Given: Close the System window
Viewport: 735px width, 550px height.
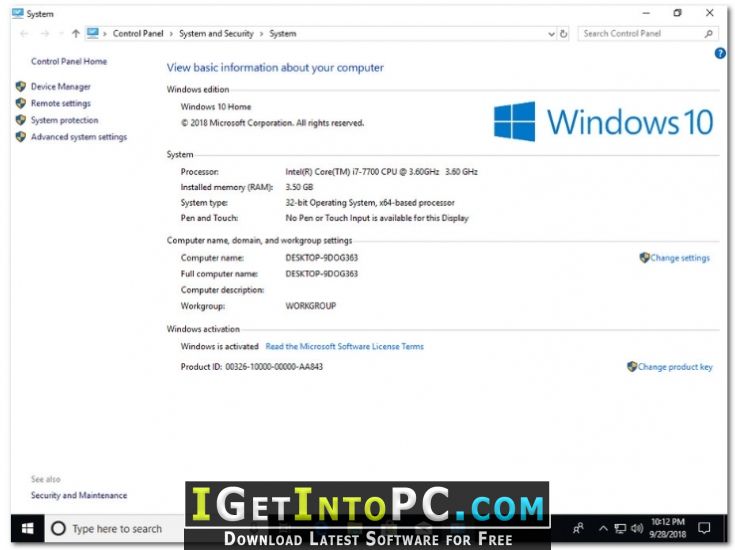Looking at the screenshot, I should click(x=710, y=13).
